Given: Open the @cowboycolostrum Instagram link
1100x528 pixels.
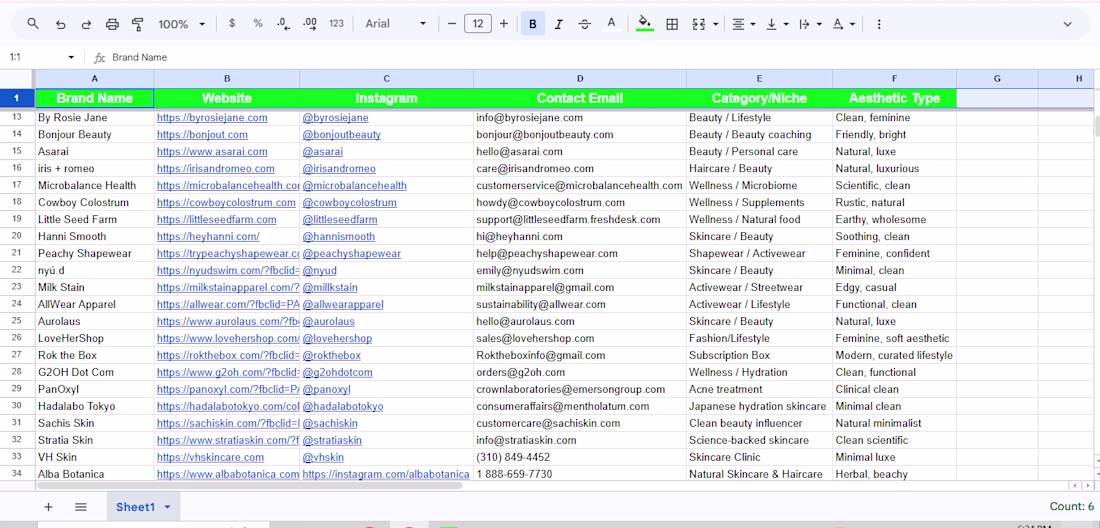Looking at the screenshot, I should [349, 203].
